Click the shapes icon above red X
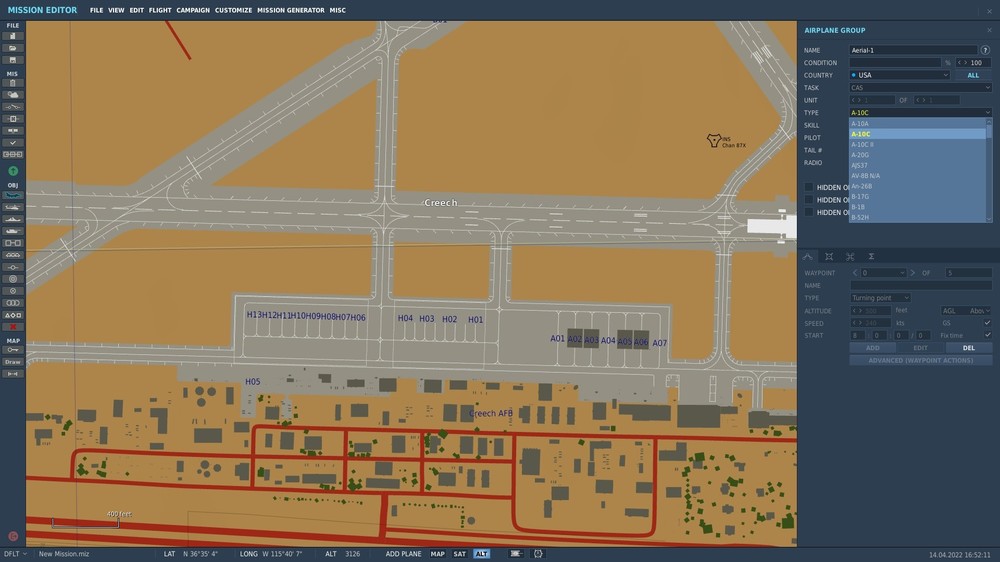The width and height of the screenshot is (1000, 562). pos(13,315)
